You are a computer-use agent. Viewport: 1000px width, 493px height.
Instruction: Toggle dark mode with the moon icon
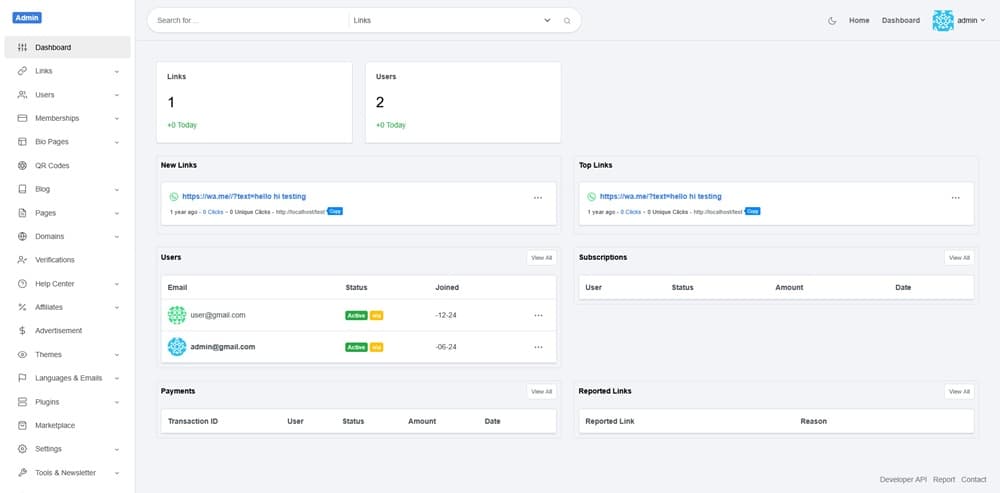pyautogui.click(x=832, y=20)
